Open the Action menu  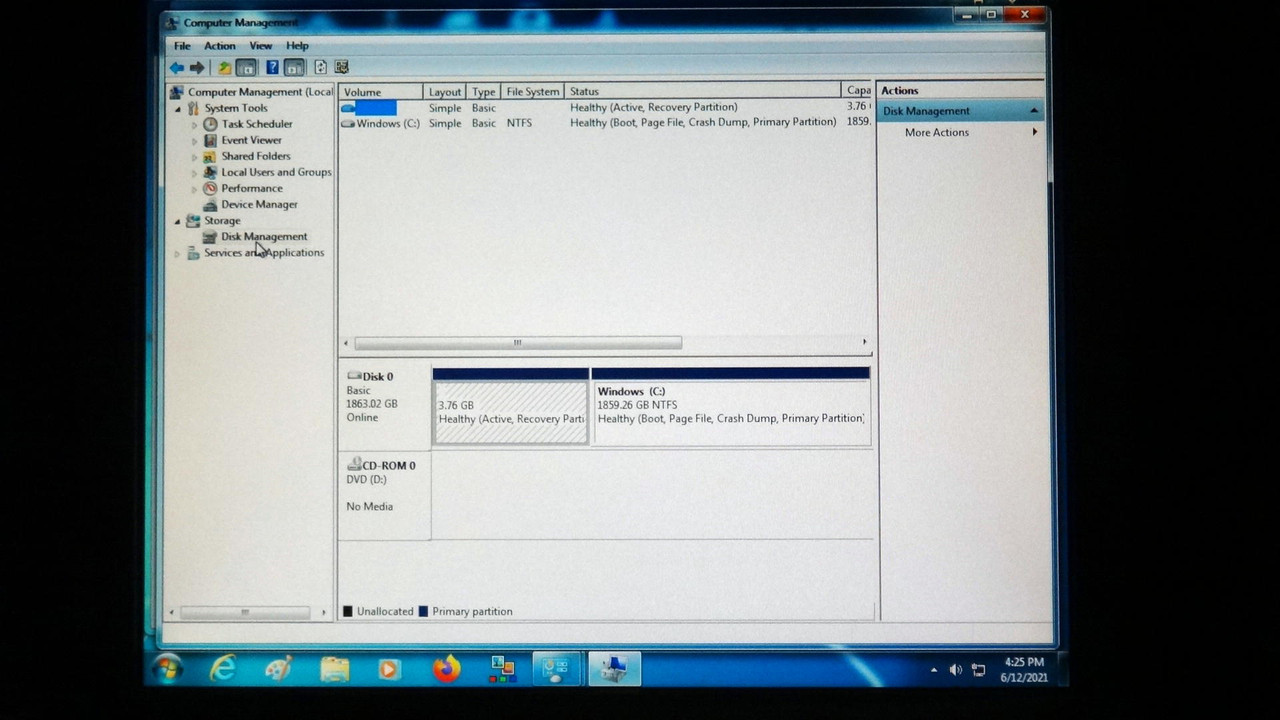coord(220,46)
